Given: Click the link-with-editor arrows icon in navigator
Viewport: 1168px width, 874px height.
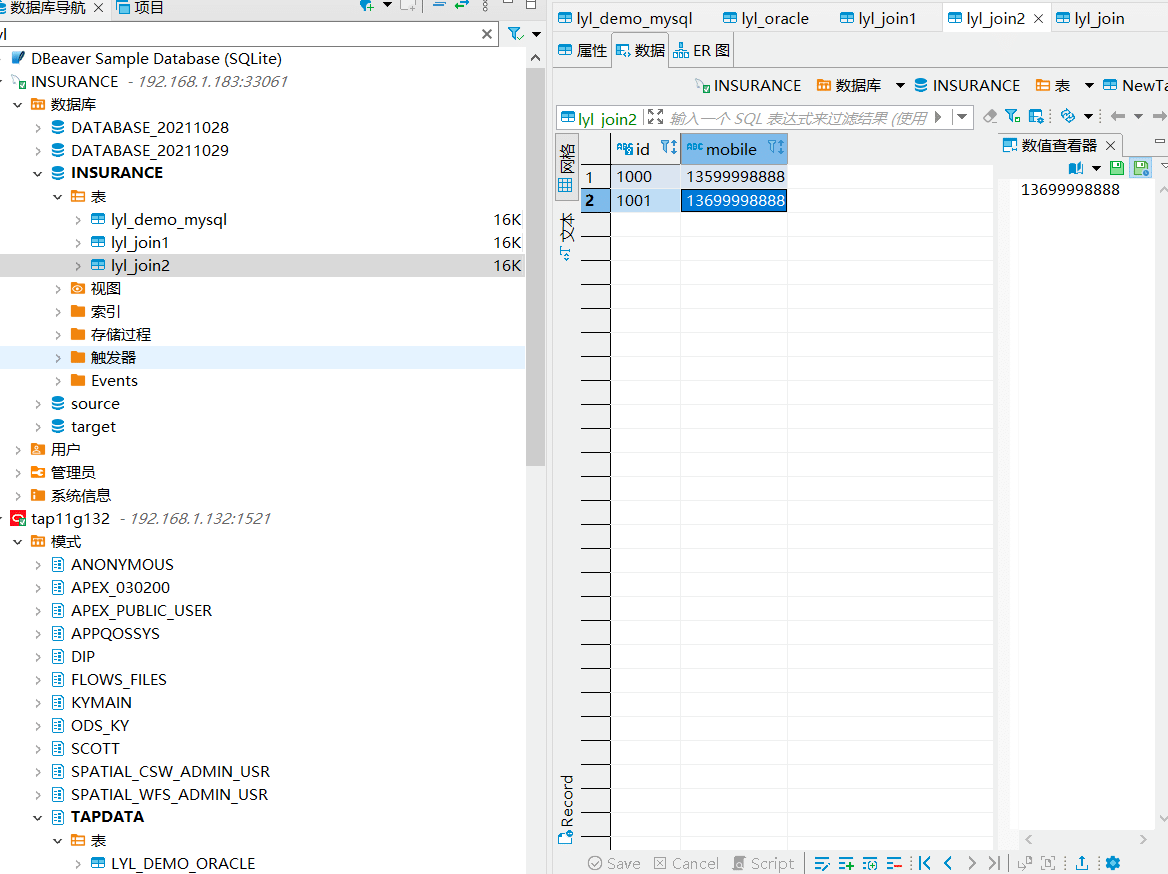Looking at the screenshot, I should click(461, 6).
